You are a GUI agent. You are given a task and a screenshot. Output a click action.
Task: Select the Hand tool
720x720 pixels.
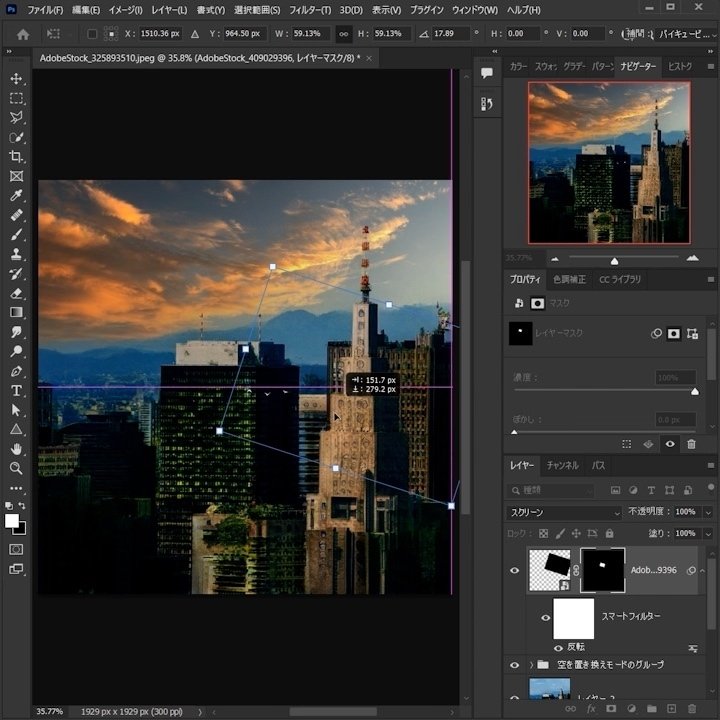point(16,449)
